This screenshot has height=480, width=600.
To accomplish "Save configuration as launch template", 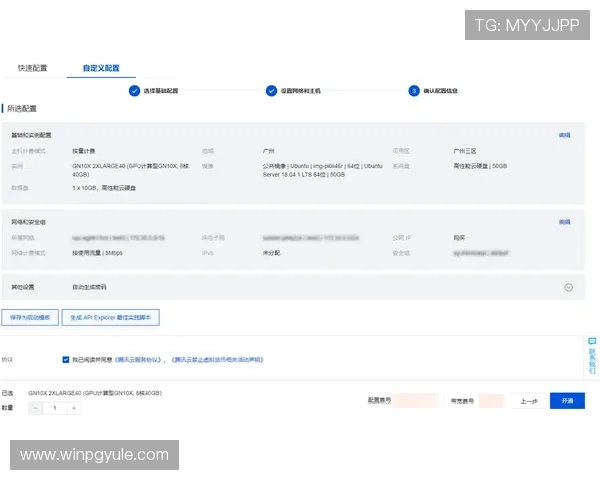I will pyautogui.click(x=30, y=317).
